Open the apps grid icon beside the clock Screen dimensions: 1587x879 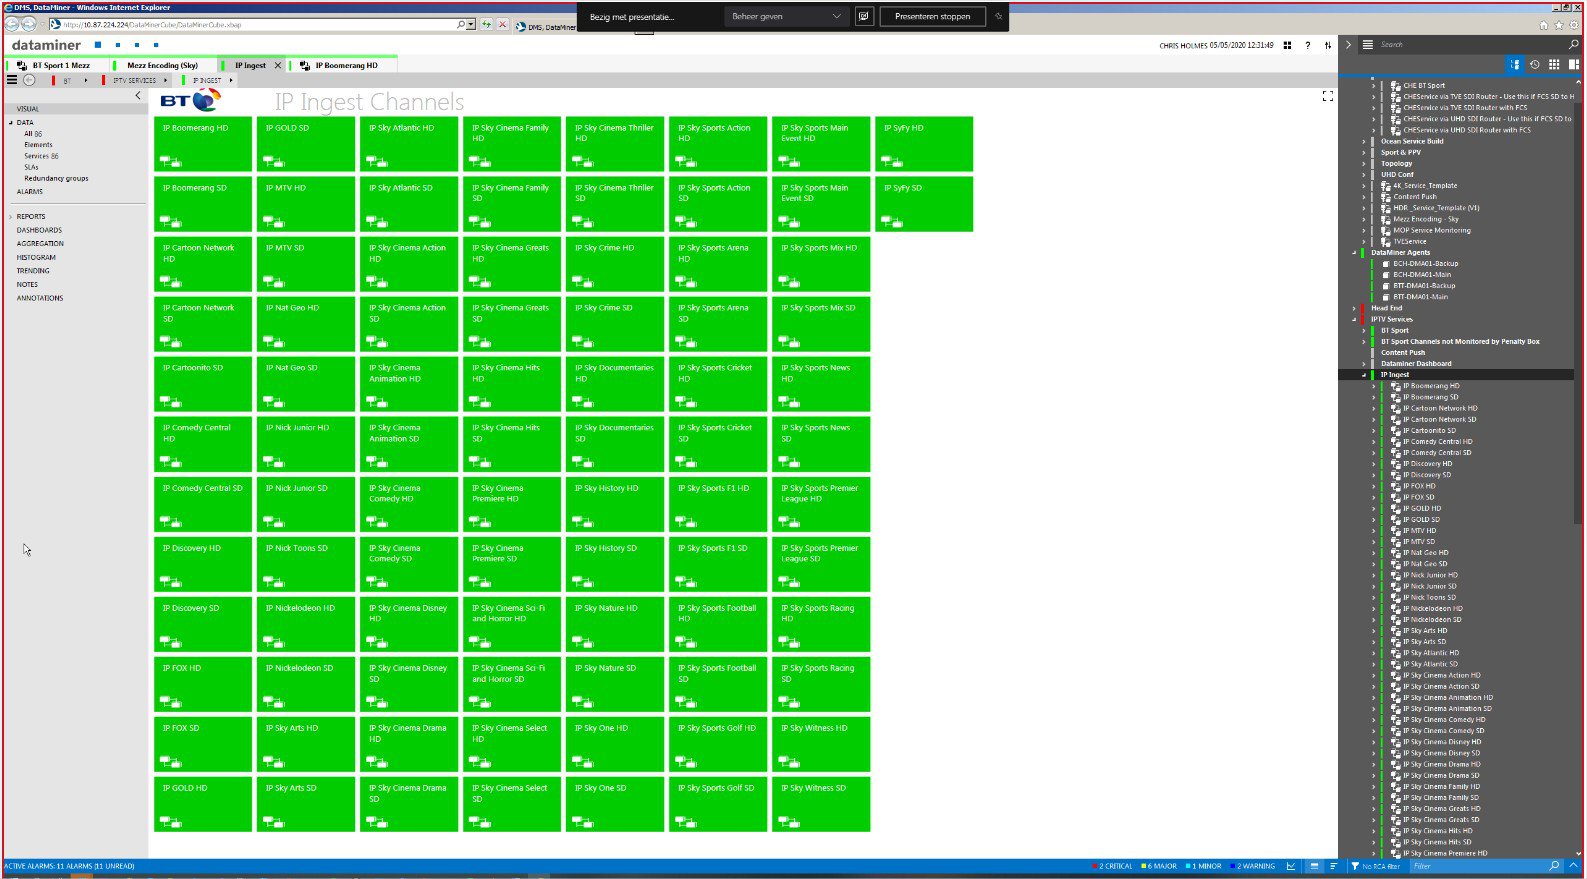point(1287,45)
